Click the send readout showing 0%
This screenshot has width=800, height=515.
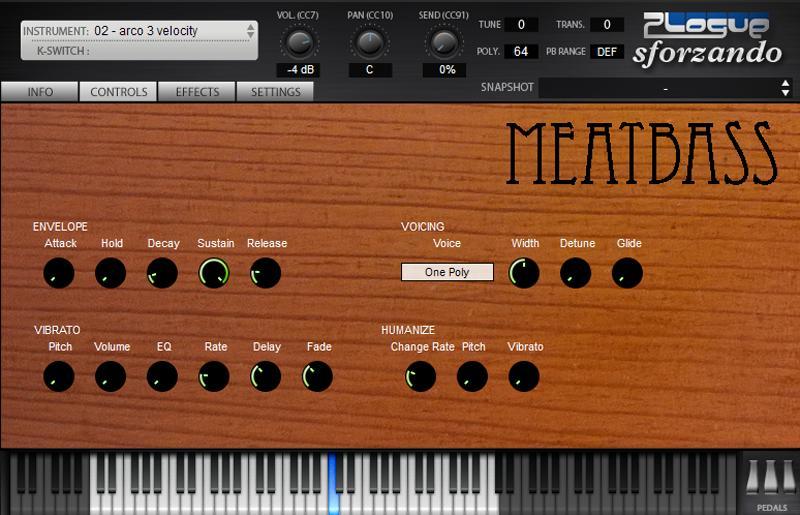click(444, 70)
